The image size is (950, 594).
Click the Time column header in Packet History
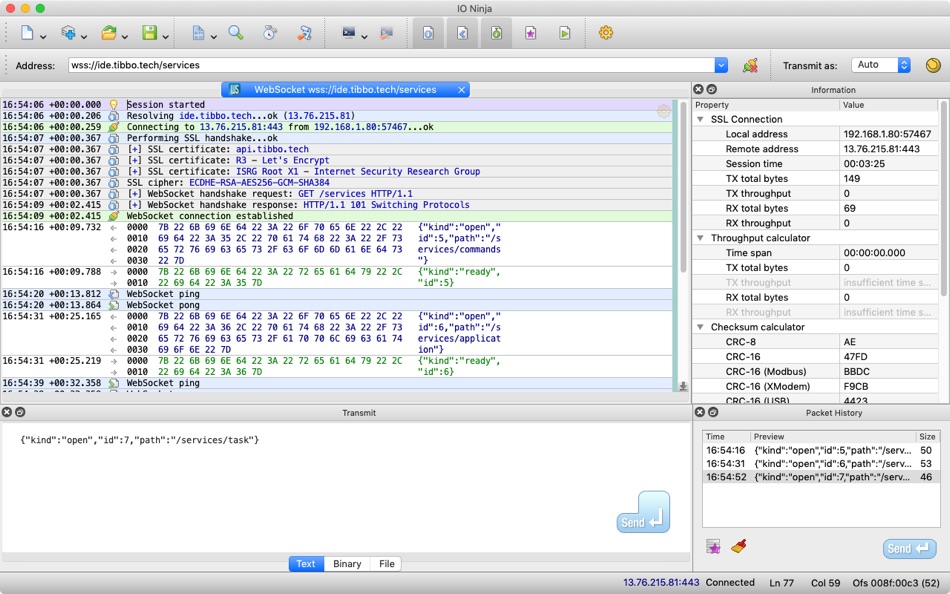[x=726, y=436]
